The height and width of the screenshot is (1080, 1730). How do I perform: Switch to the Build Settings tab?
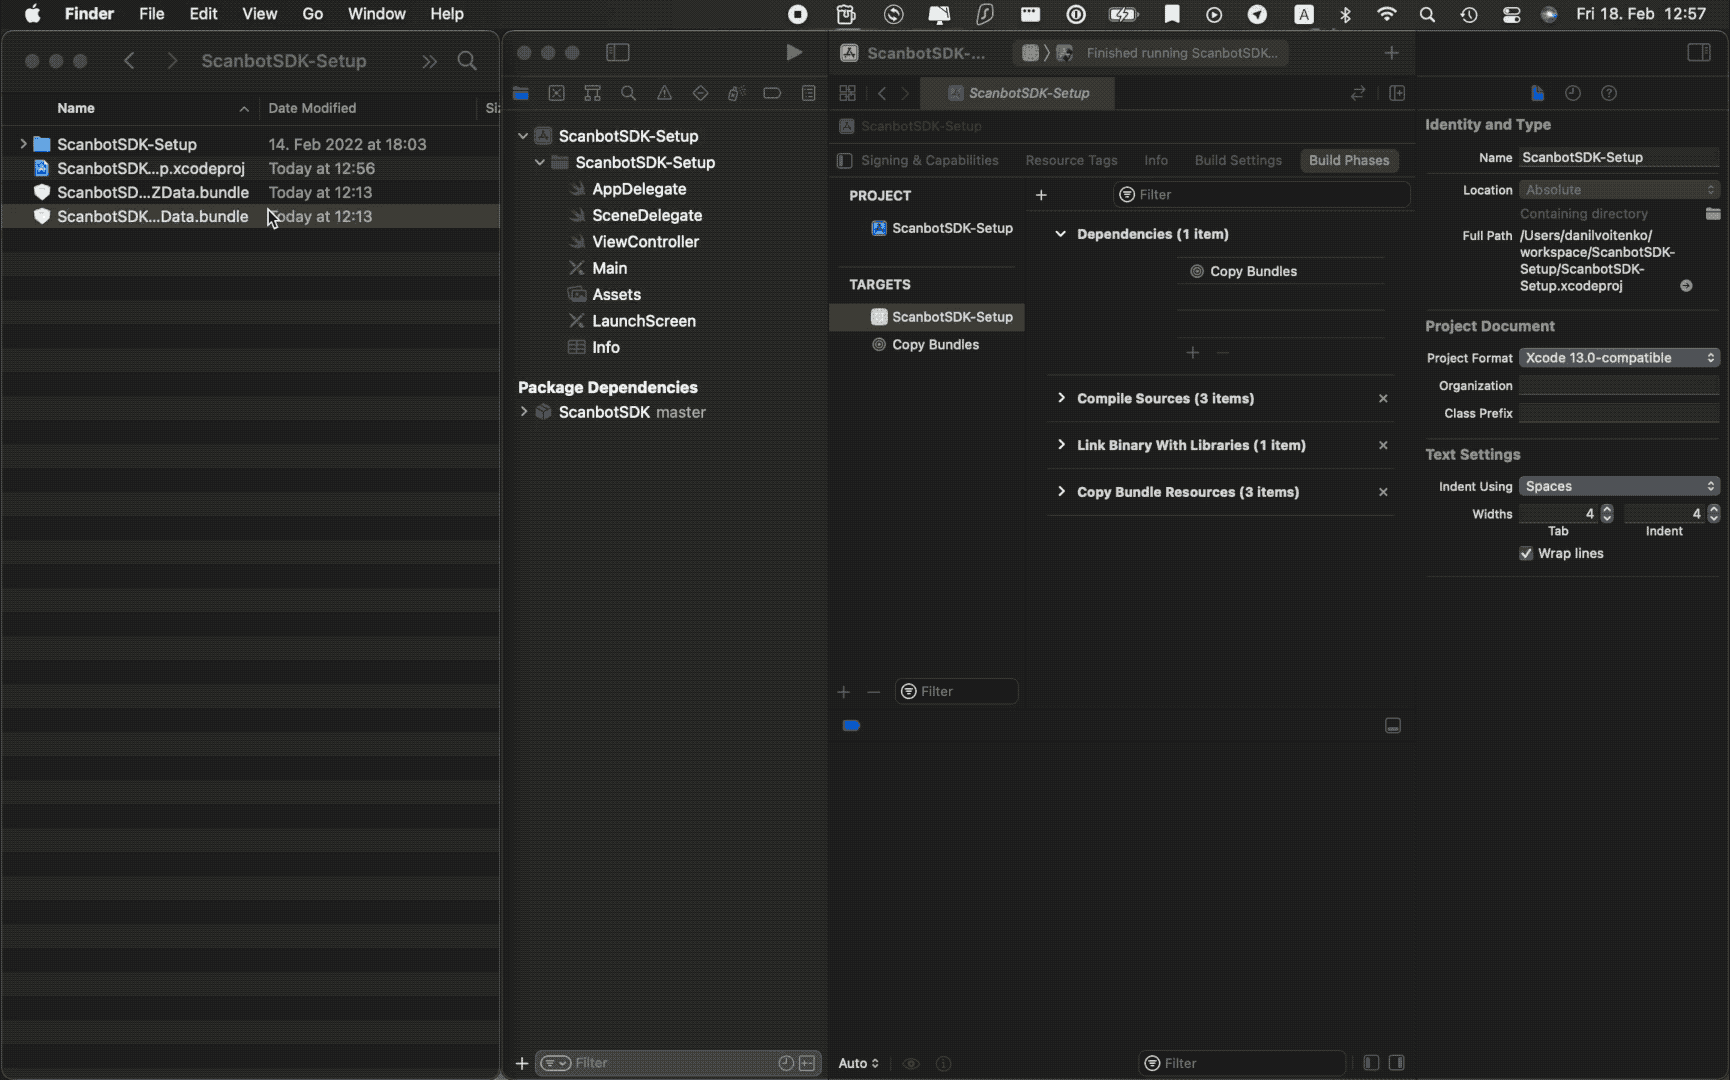coord(1237,160)
